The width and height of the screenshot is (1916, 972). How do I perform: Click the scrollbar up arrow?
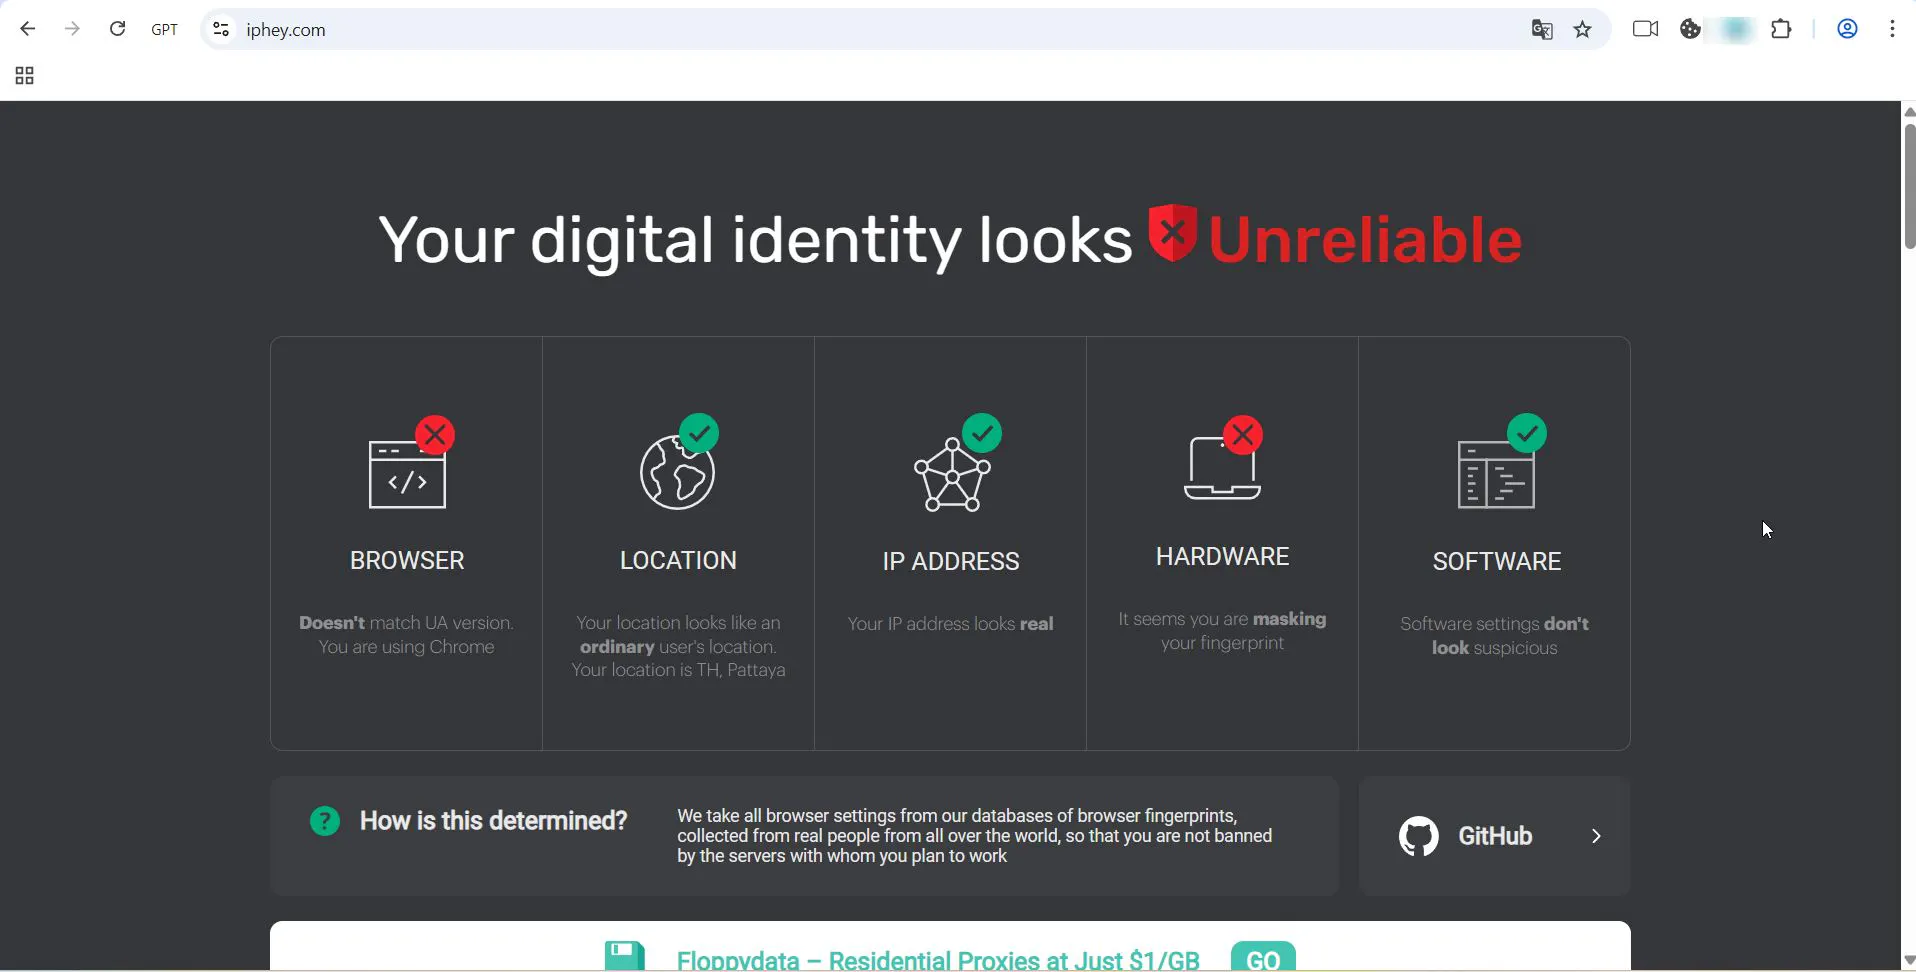pos(1909,111)
